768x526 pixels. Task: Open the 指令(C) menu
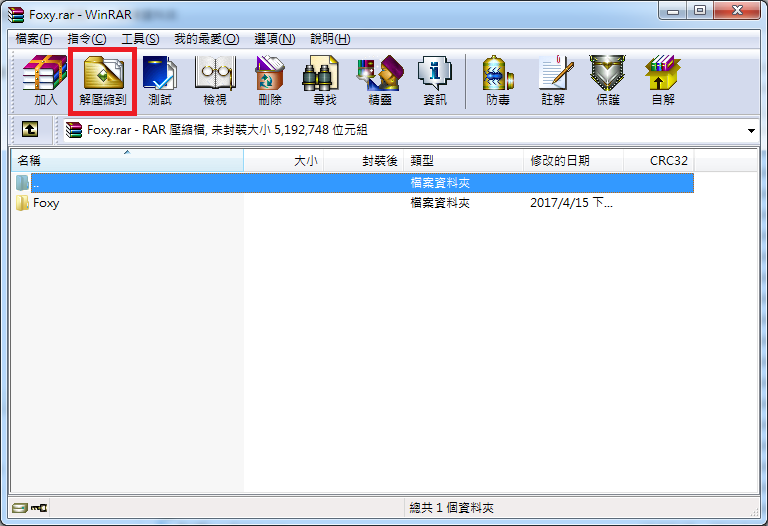point(87,39)
